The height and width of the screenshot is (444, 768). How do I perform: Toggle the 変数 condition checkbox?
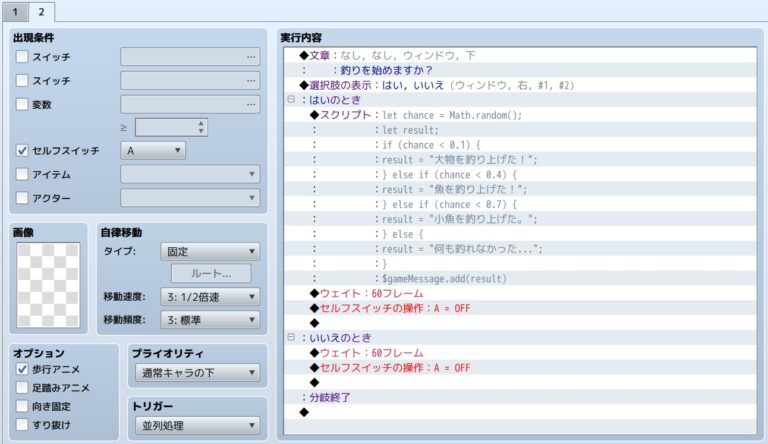click(x=23, y=104)
